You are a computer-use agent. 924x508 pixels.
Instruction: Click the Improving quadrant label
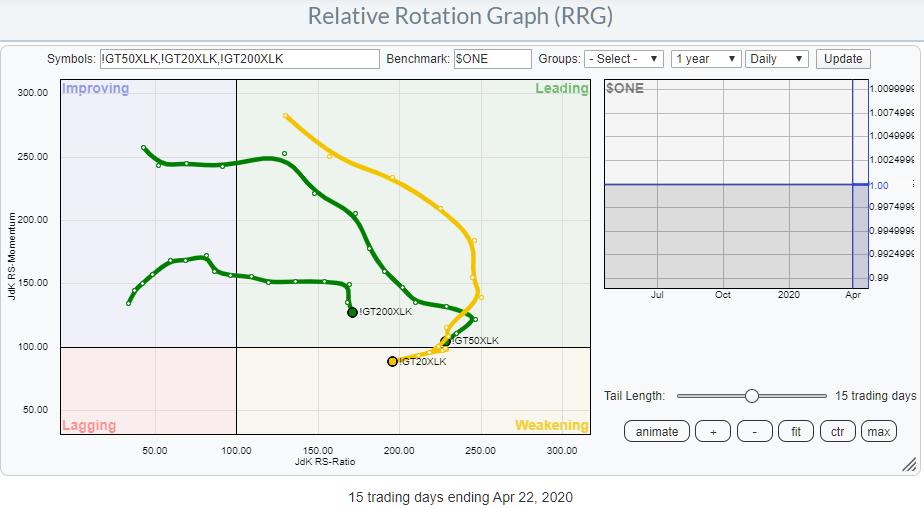pos(96,89)
